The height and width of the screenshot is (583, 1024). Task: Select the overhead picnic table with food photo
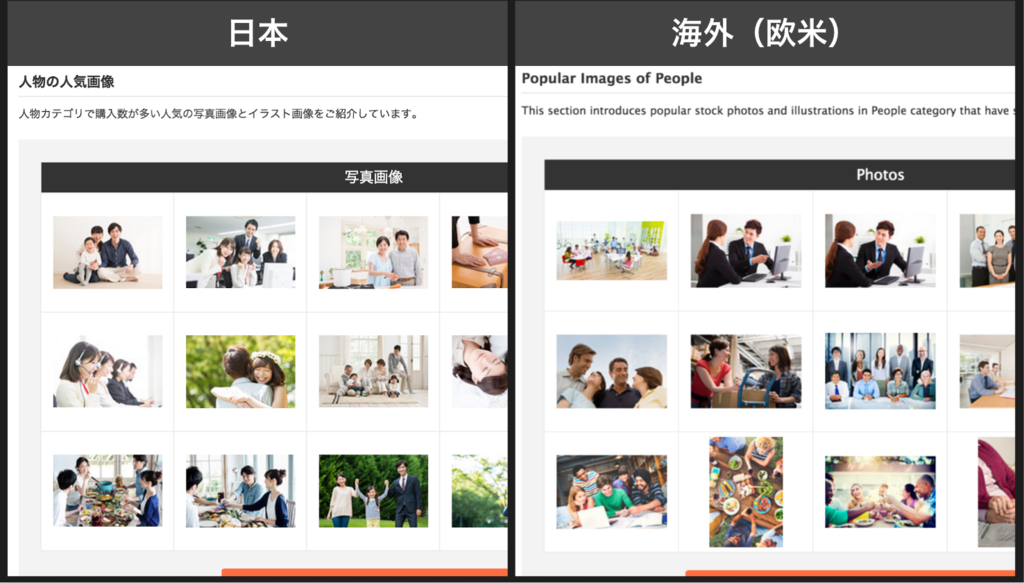746,492
